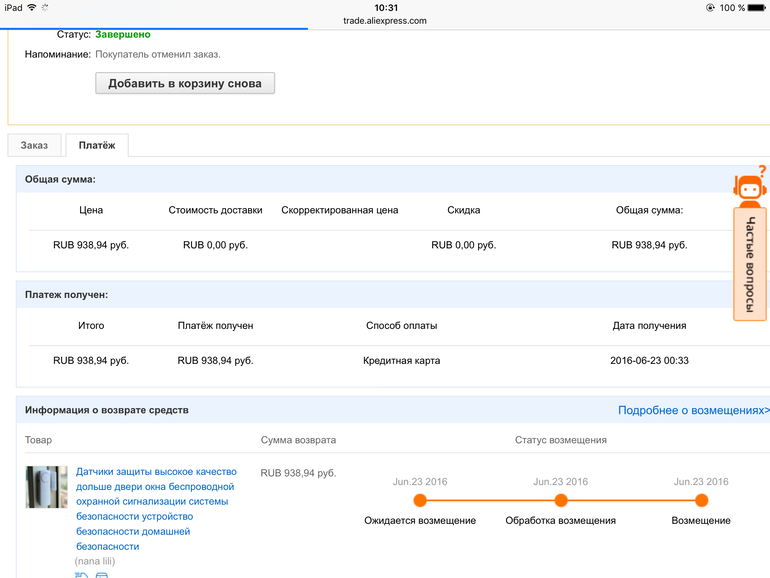Select the 'Платёж' tab
770x578 pixels.
[x=97, y=146]
